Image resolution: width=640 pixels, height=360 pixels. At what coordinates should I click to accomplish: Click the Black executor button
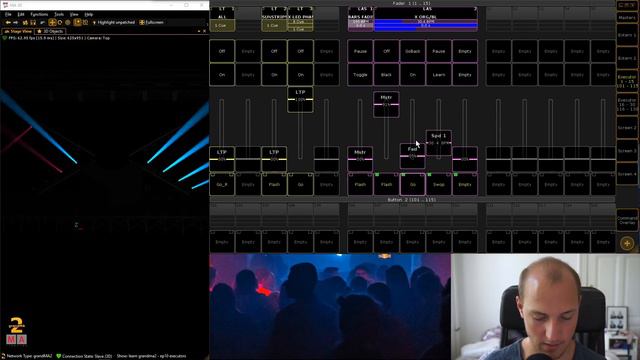coord(386,75)
